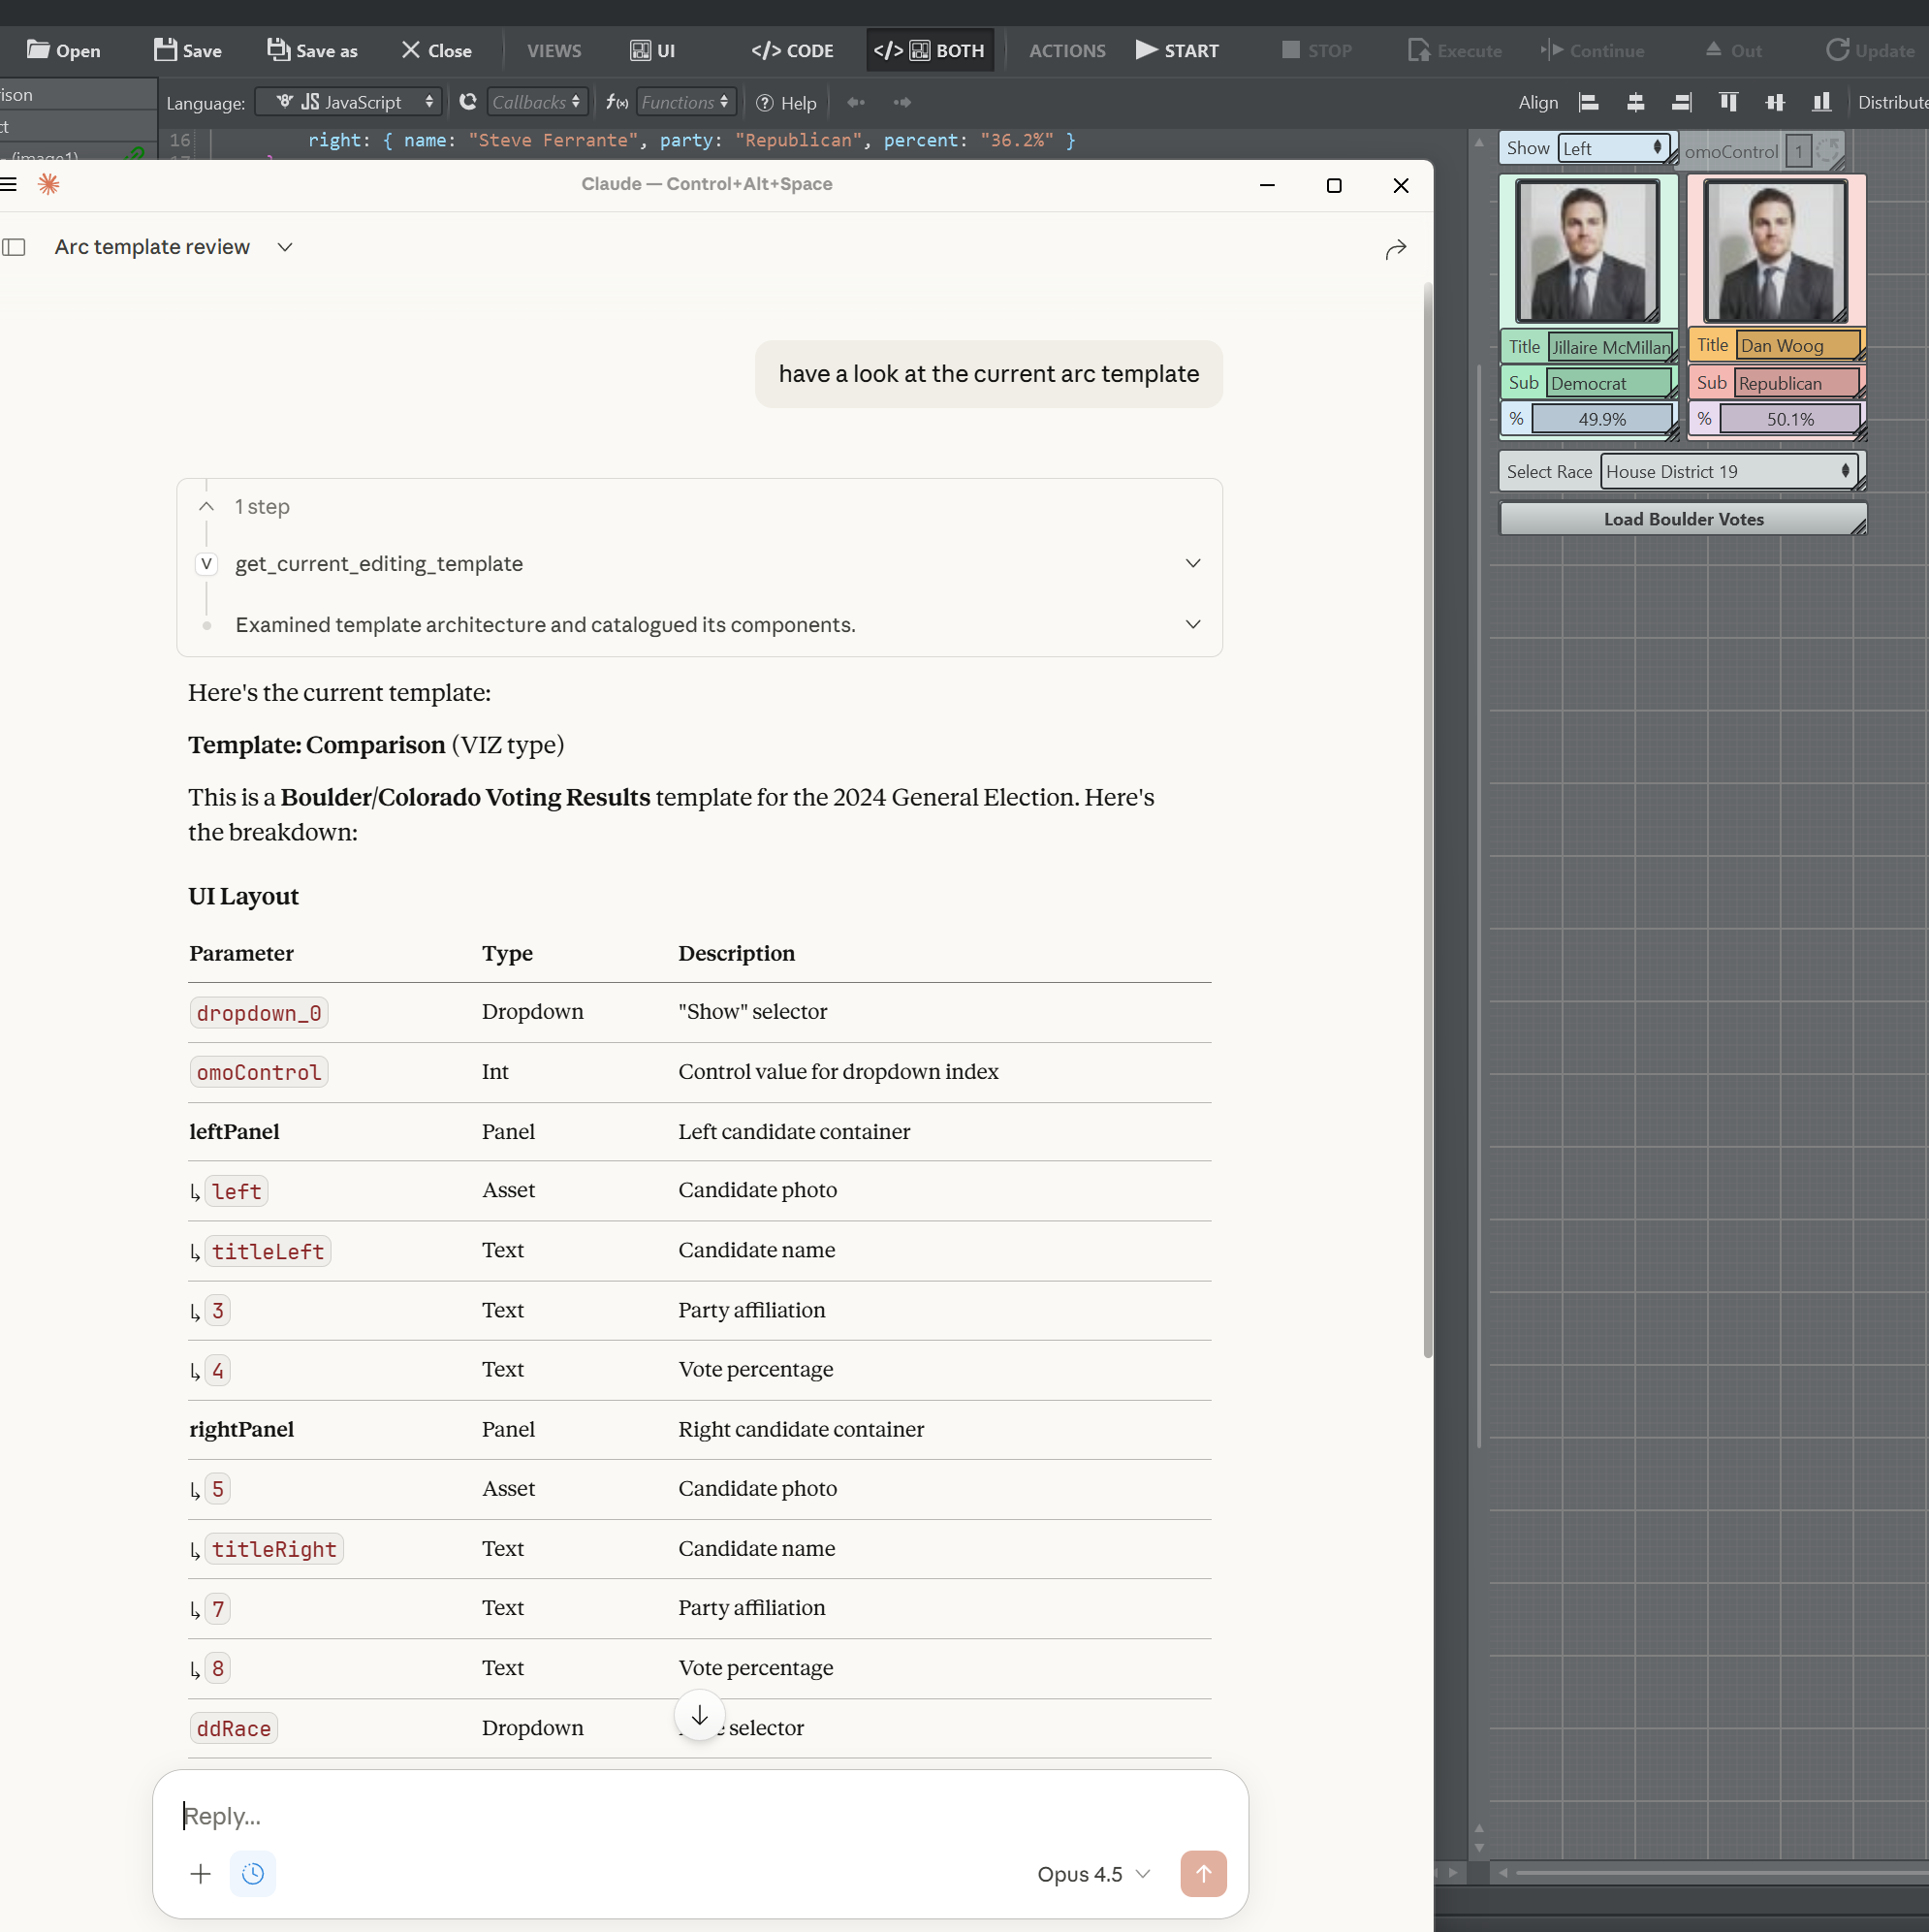1929x1932 pixels.
Task: Click the START button
Action: (1177, 50)
